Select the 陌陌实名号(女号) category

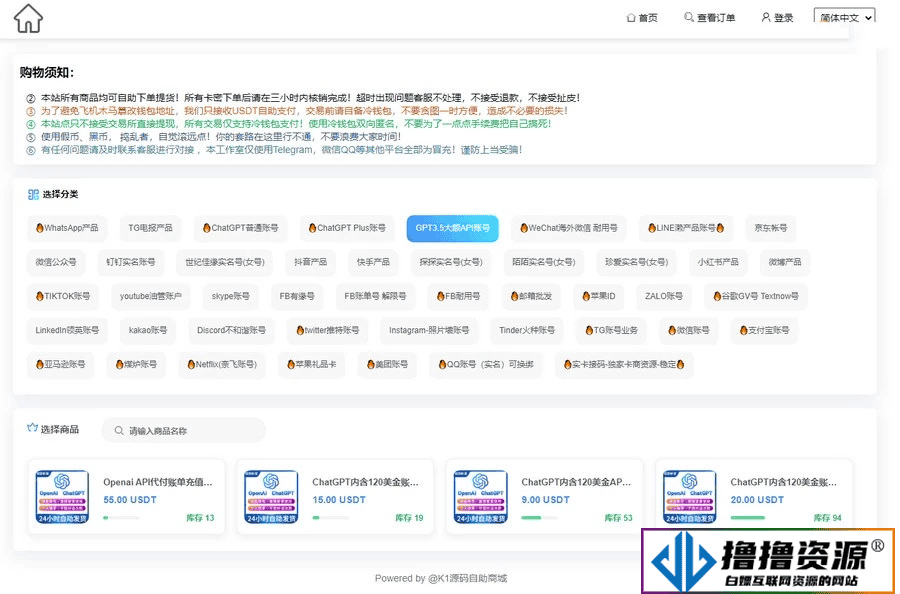(544, 262)
